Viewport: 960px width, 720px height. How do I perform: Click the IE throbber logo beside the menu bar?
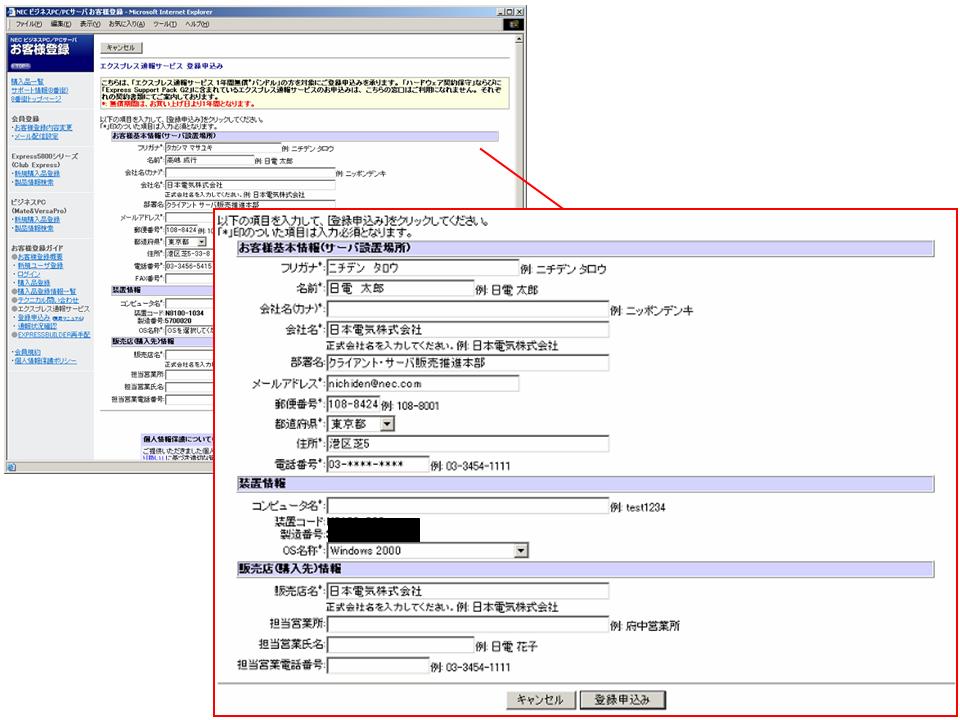513,24
